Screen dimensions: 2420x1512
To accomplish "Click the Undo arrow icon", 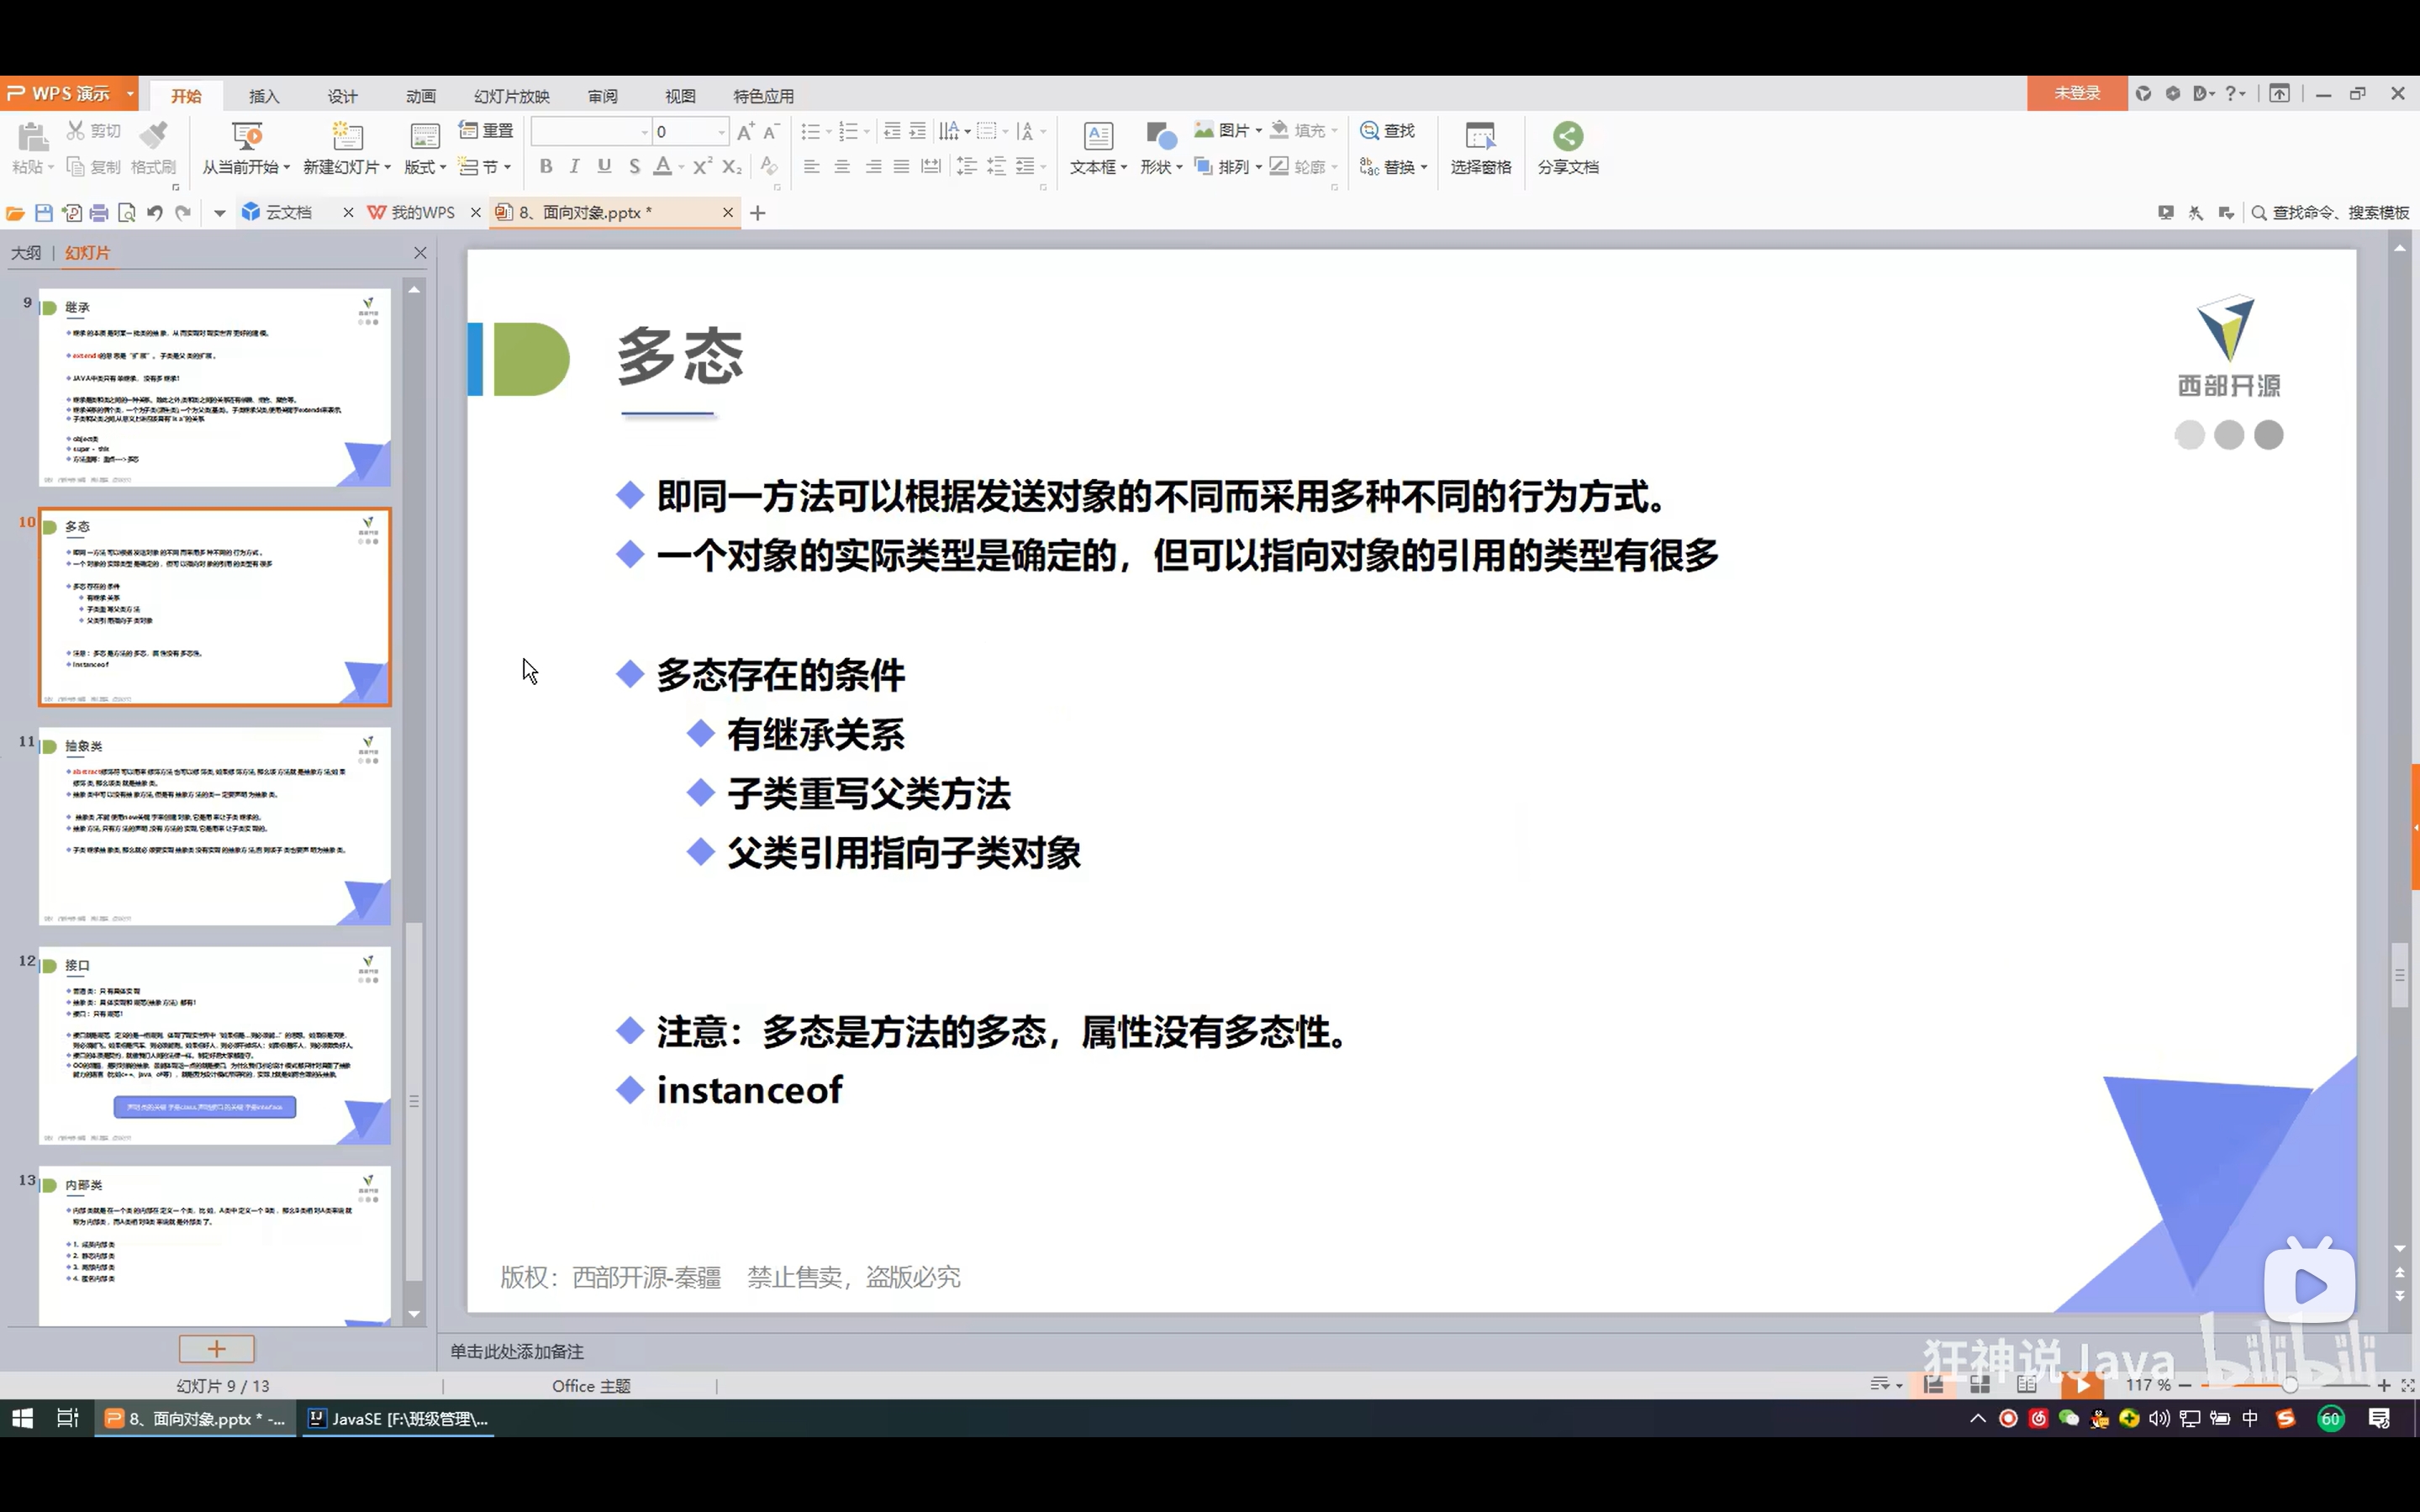I will tap(154, 213).
